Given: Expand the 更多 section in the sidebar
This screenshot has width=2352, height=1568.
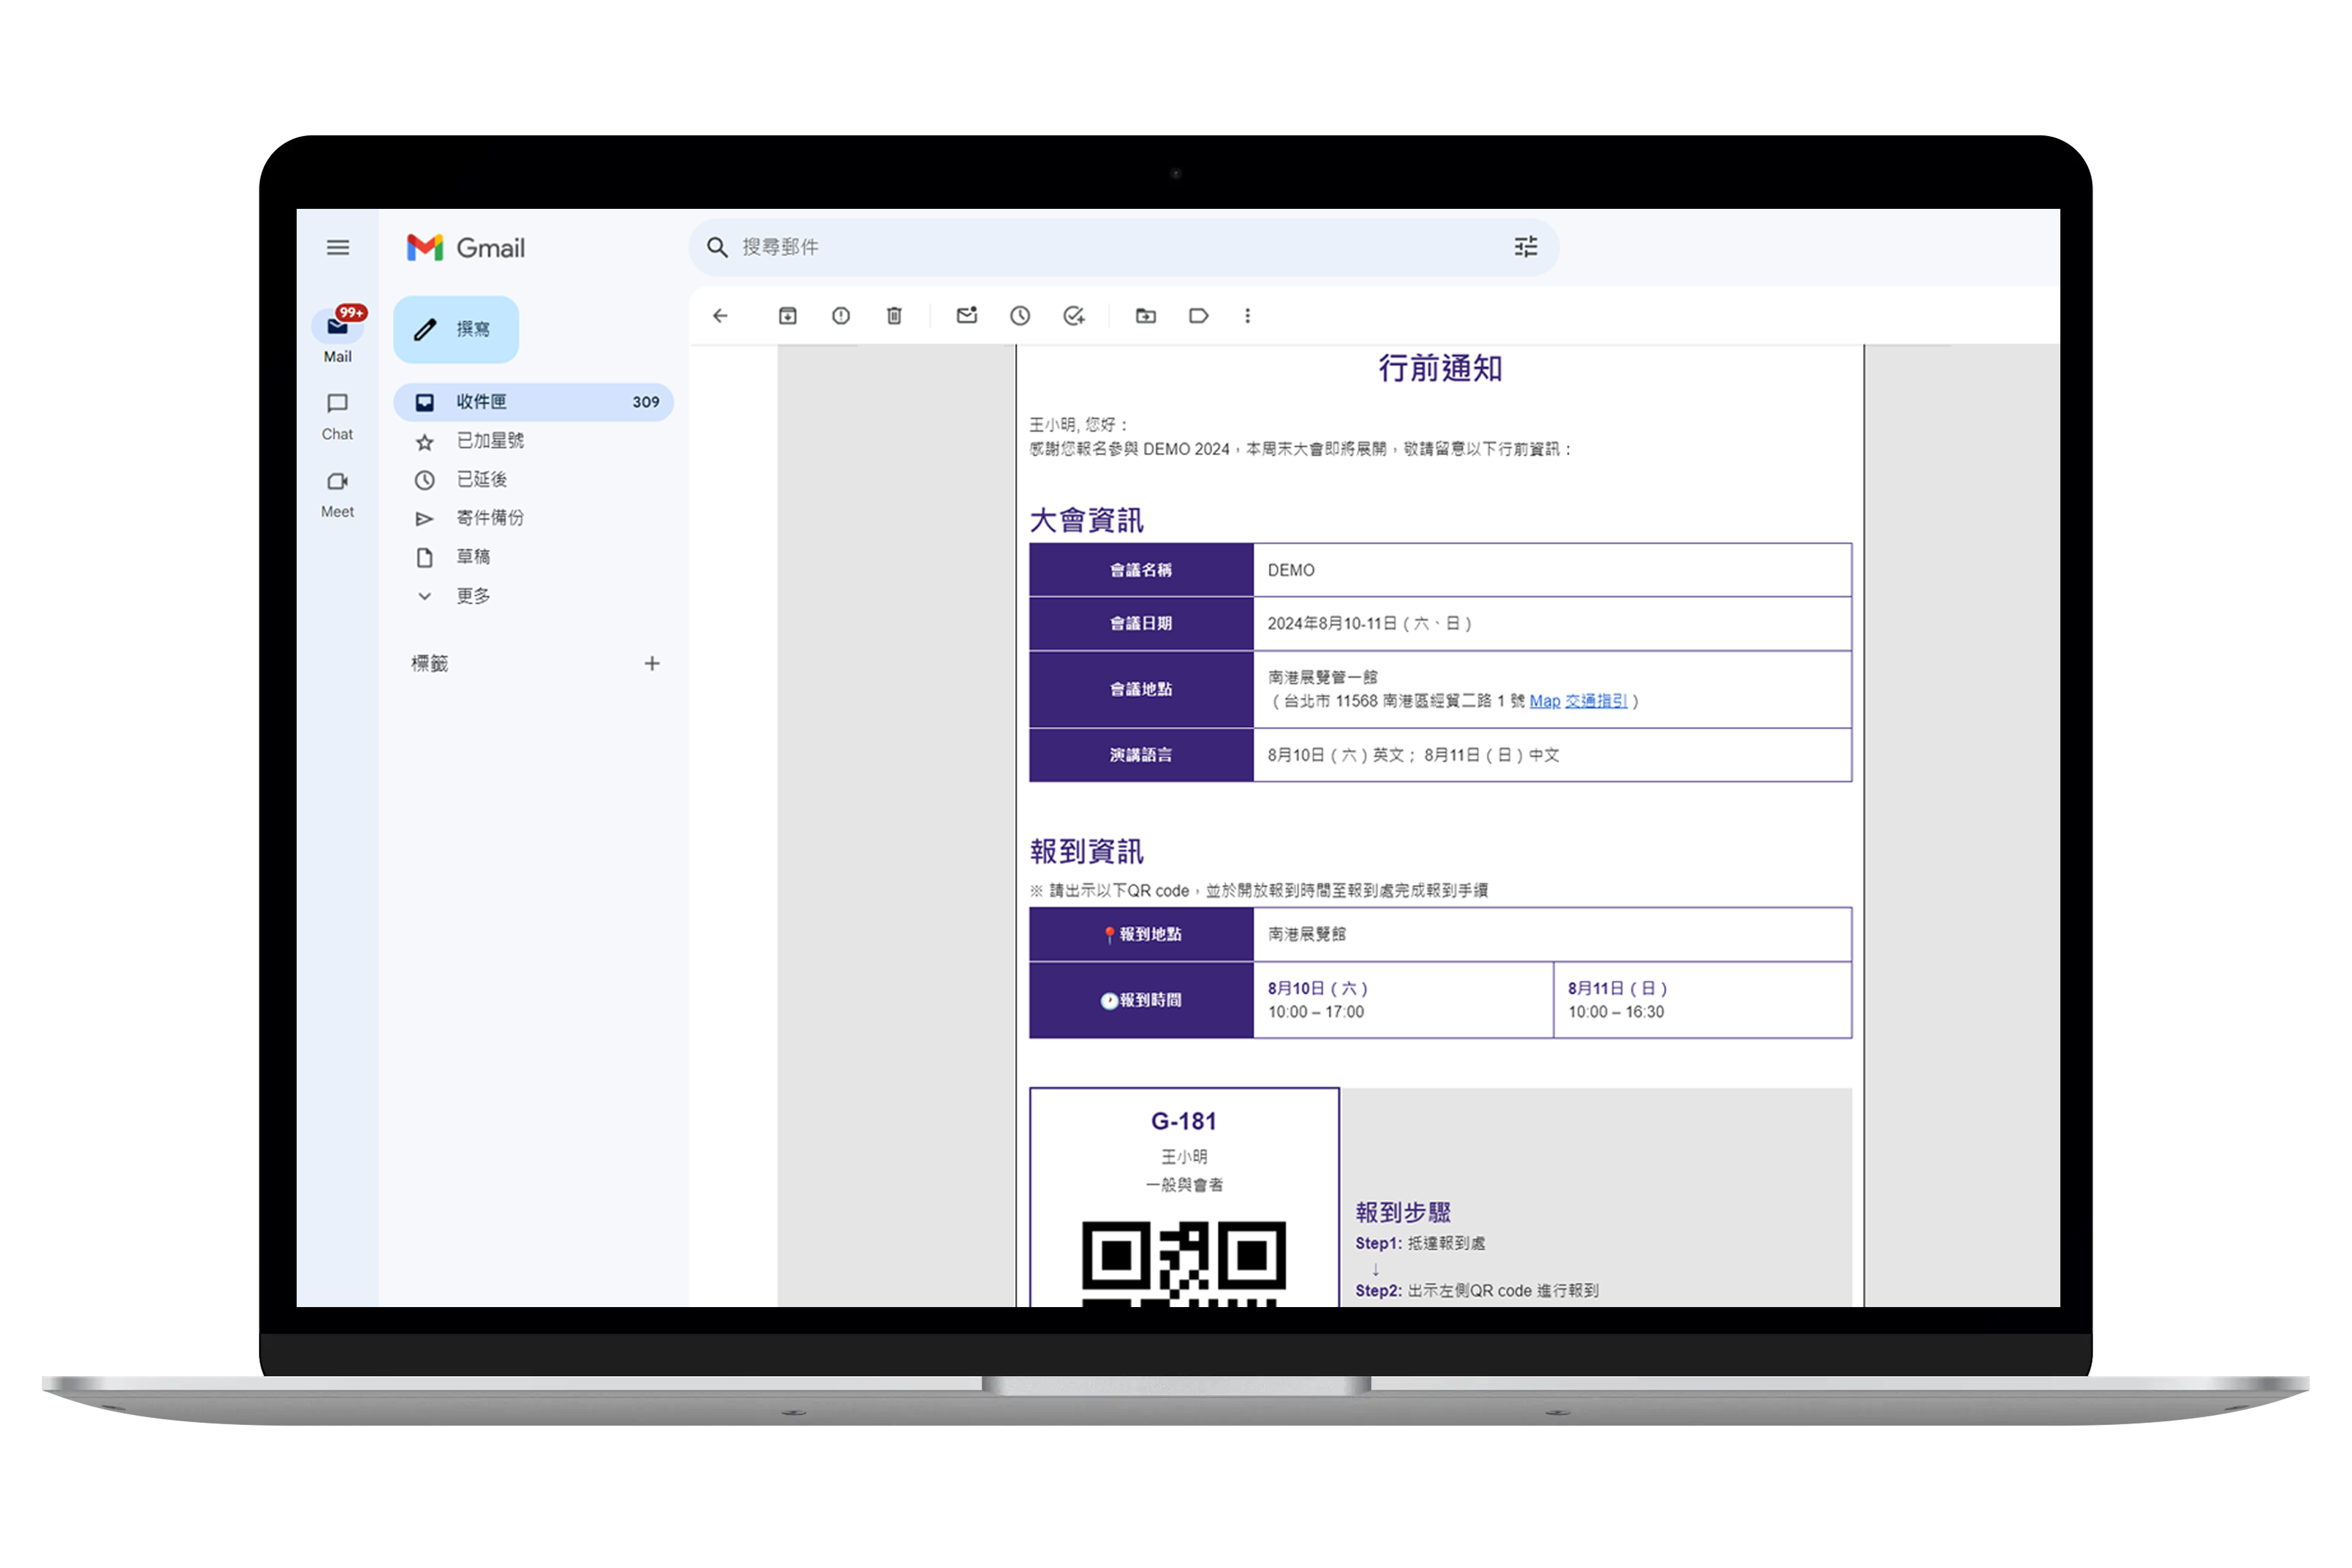Looking at the screenshot, I should click(472, 596).
